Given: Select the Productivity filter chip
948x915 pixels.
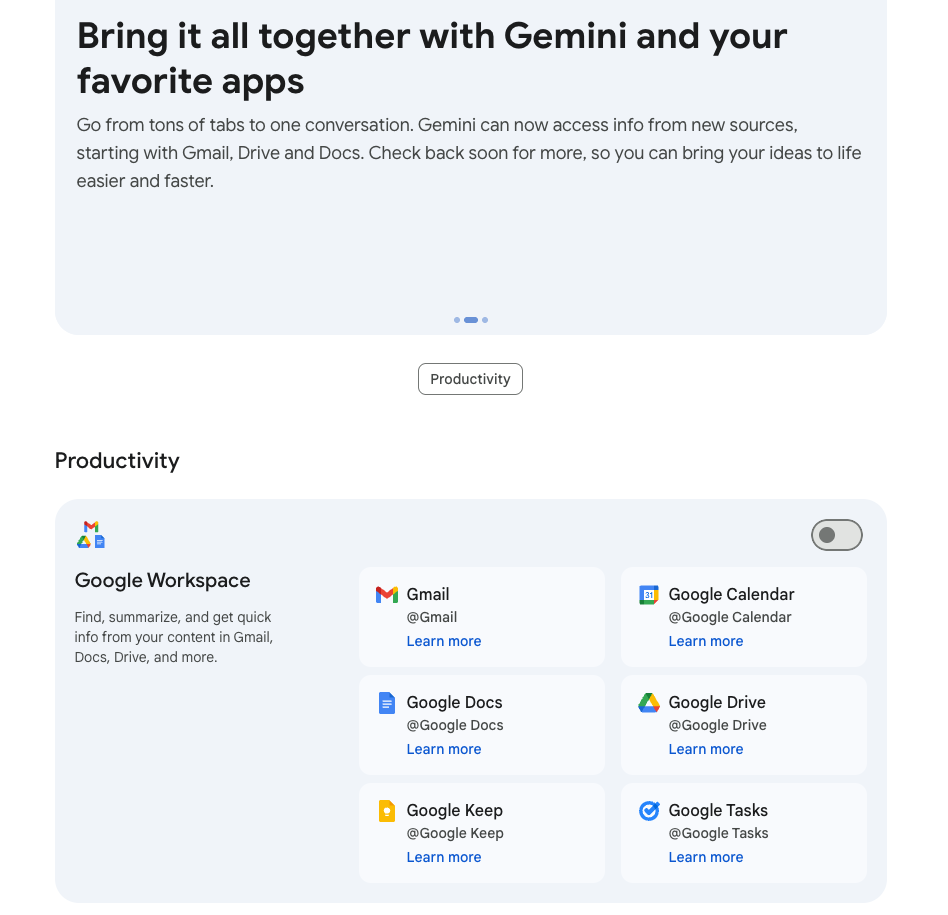Looking at the screenshot, I should tap(470, 379).
